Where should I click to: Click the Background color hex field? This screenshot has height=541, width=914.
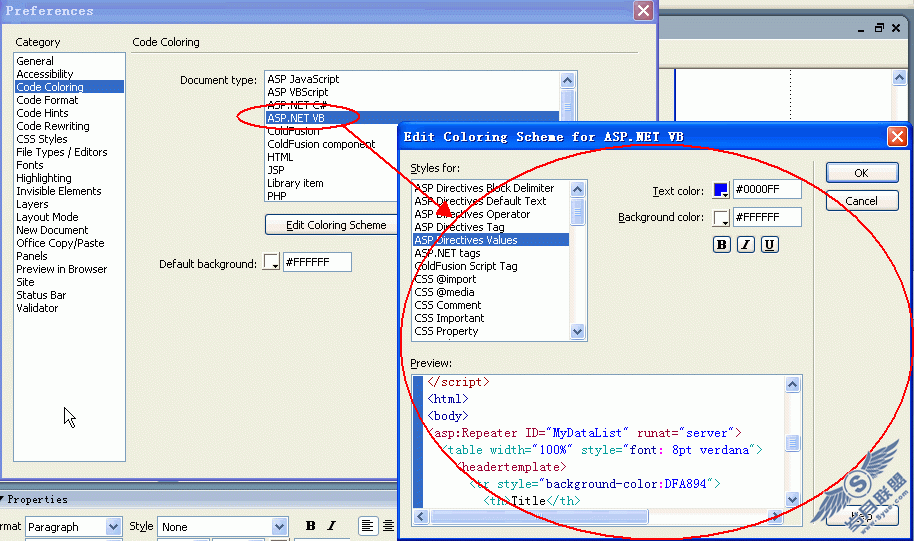767,217
